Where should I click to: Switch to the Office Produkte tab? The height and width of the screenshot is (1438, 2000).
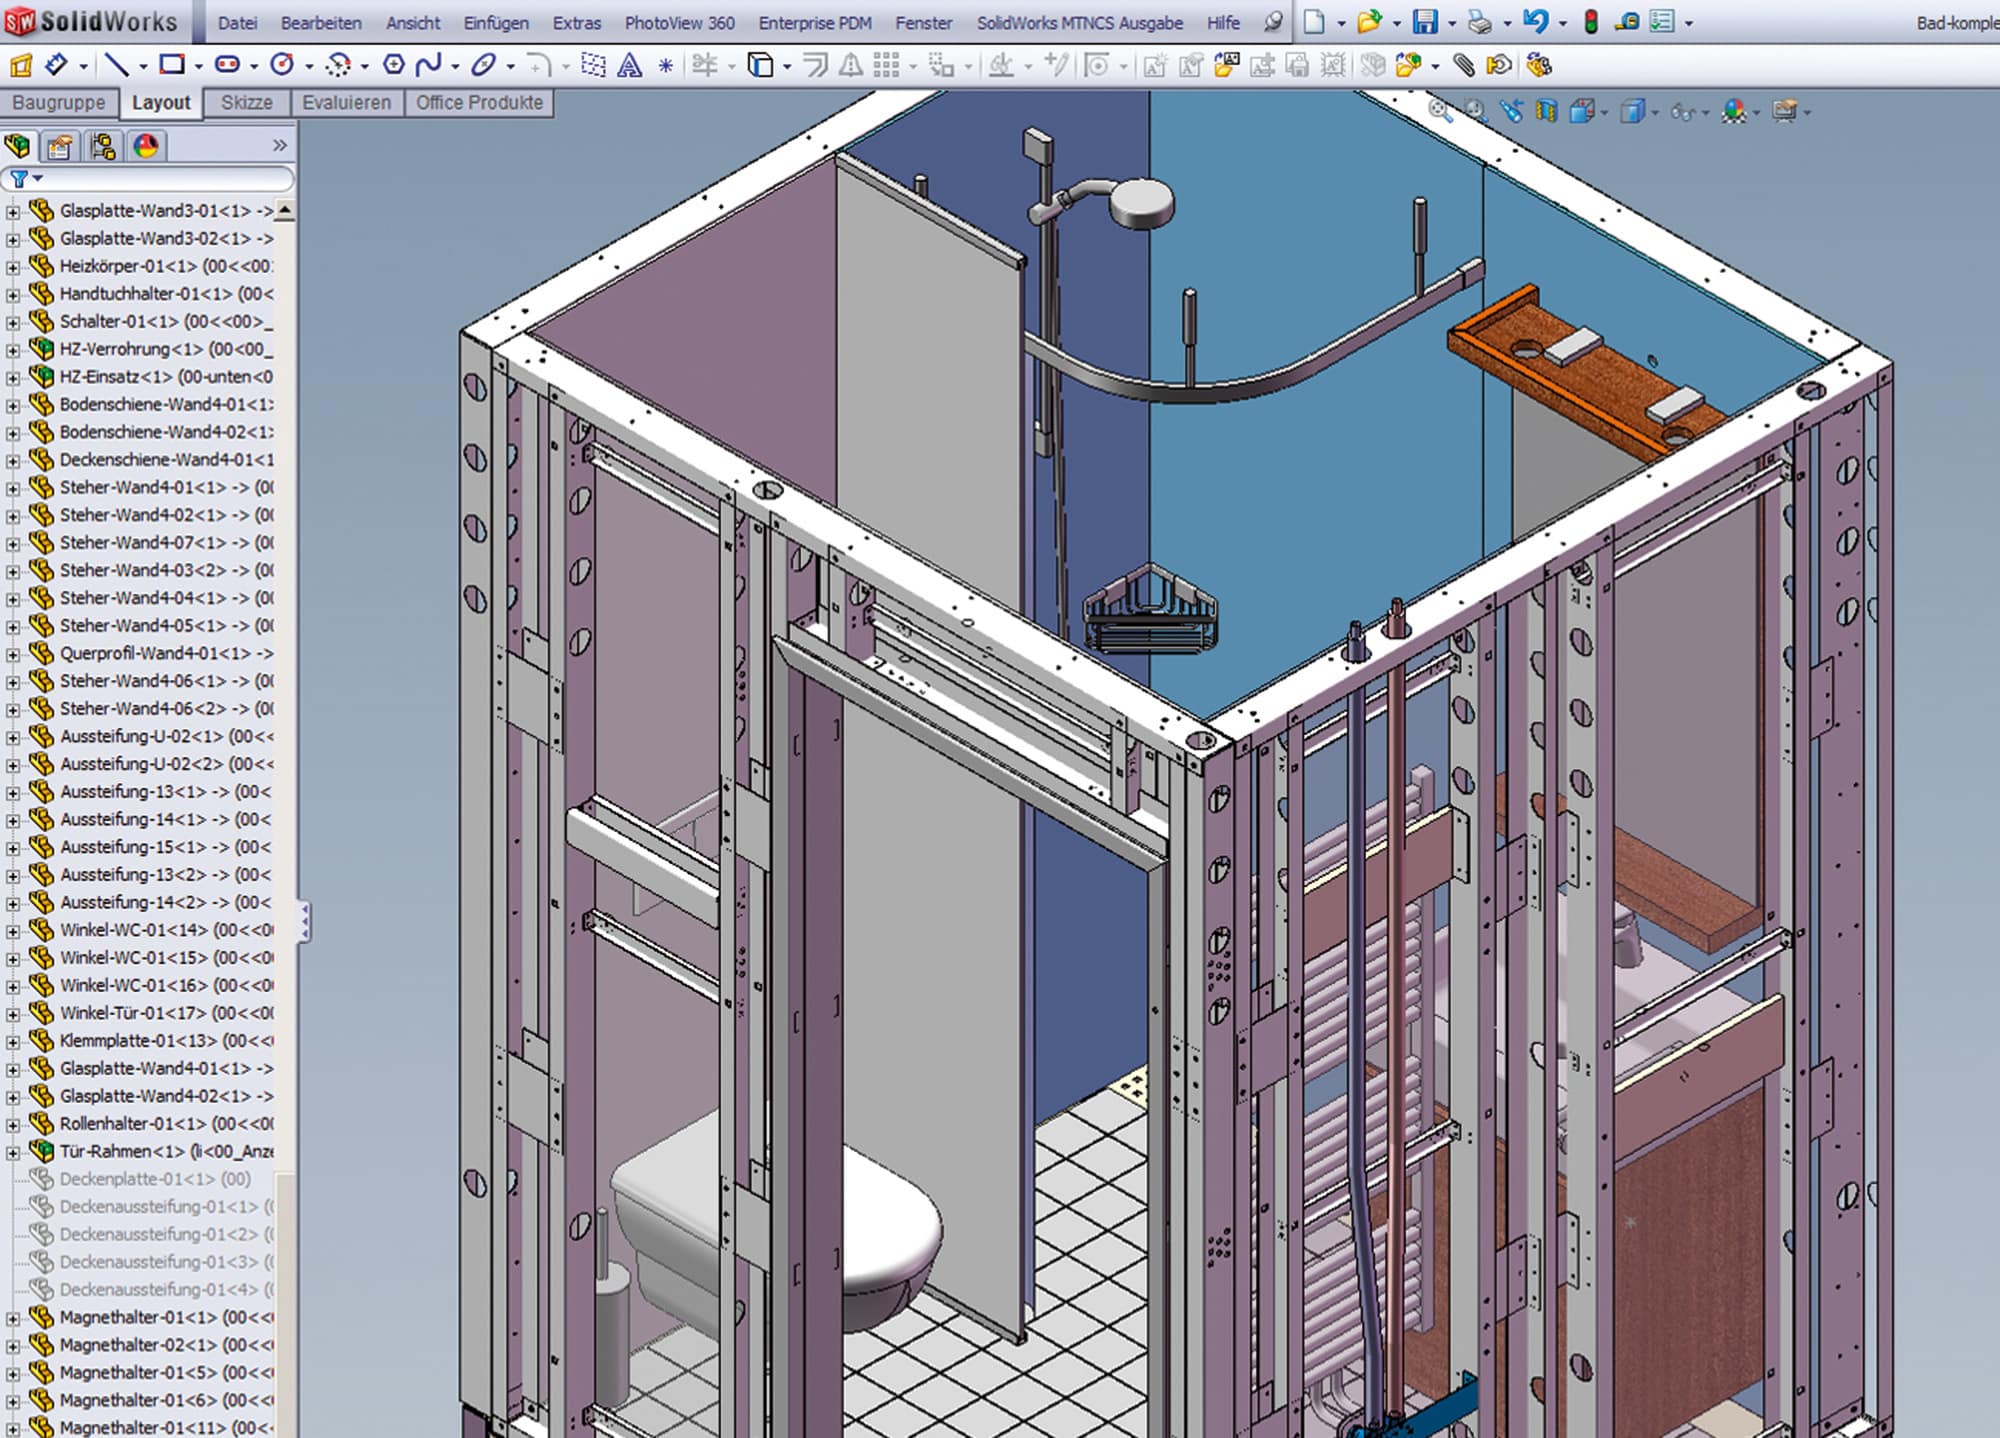[479, 103]
